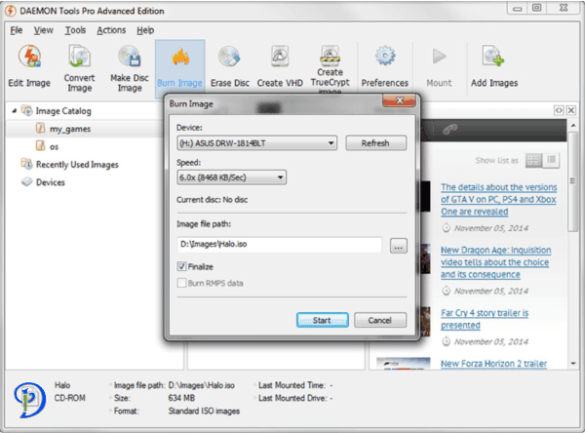This screenshot has height=433, width=585.
Task: Click Refresh device list button
Action: (376, 143)
